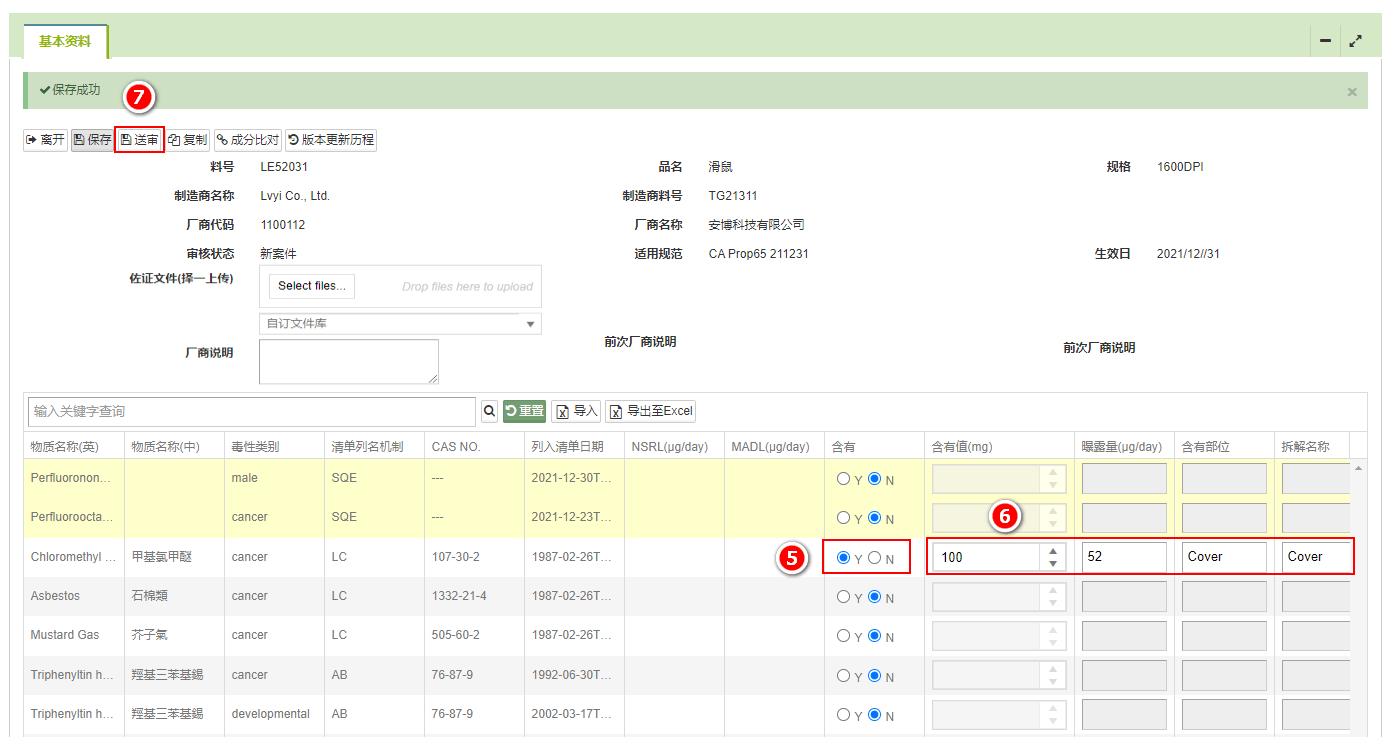Image resolution: width=1386 pixels, height=737 pixels.
Task: Select Y for first Perfluoronon... row
Action: point(844,479)
